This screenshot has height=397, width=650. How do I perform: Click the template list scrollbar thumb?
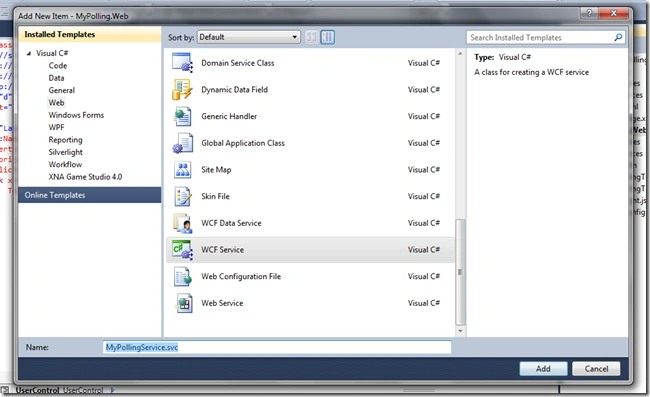[460, 272]
